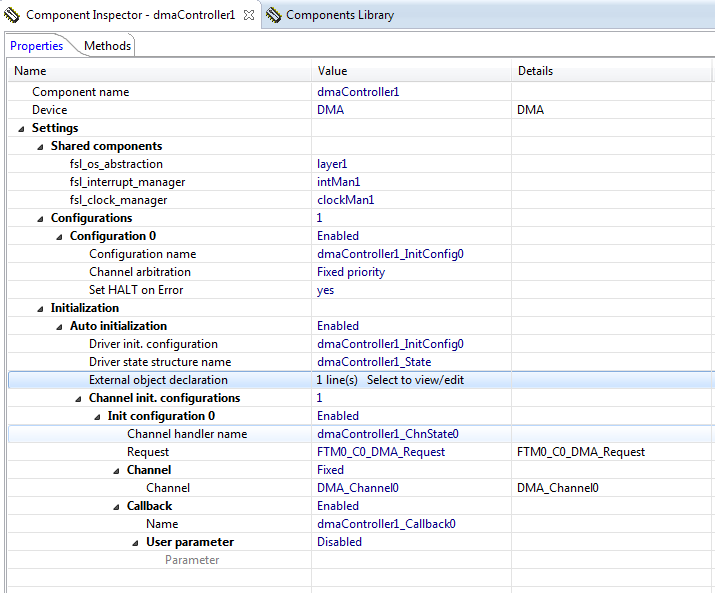Change Channel arbitration Fixed priority value
Image resolution: width=718 pixels, height=593 pixels.
(351, 272)
